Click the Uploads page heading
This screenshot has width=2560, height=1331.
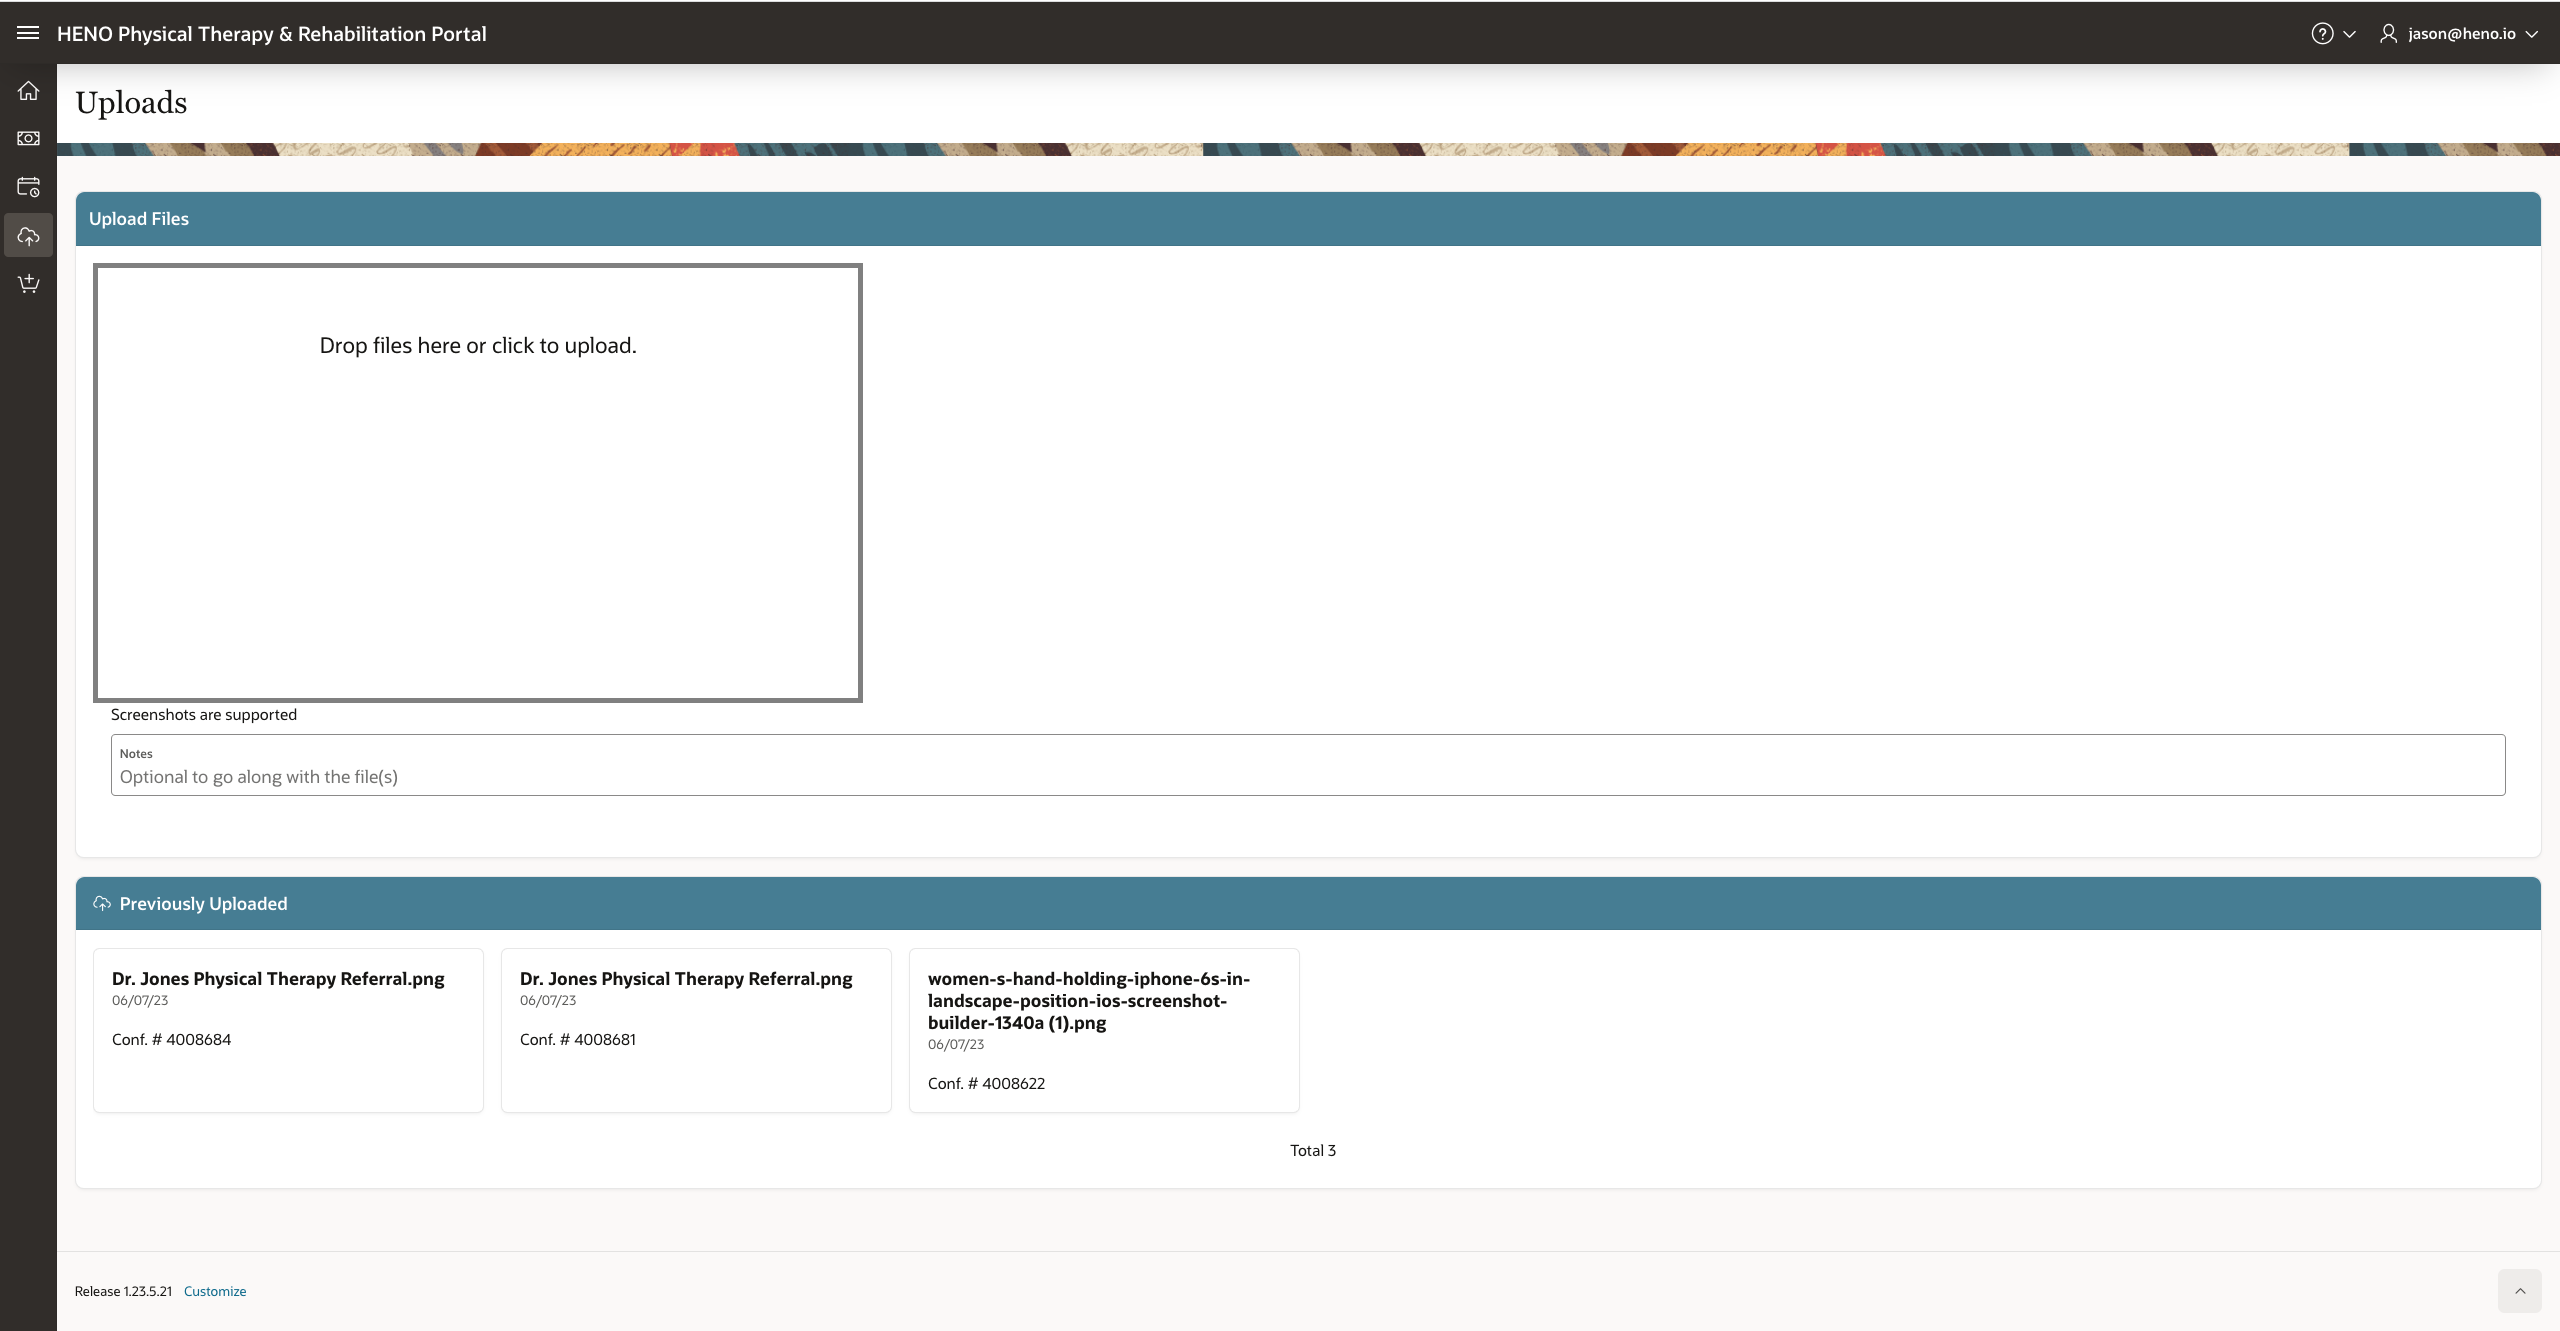(x=131, y=103)
